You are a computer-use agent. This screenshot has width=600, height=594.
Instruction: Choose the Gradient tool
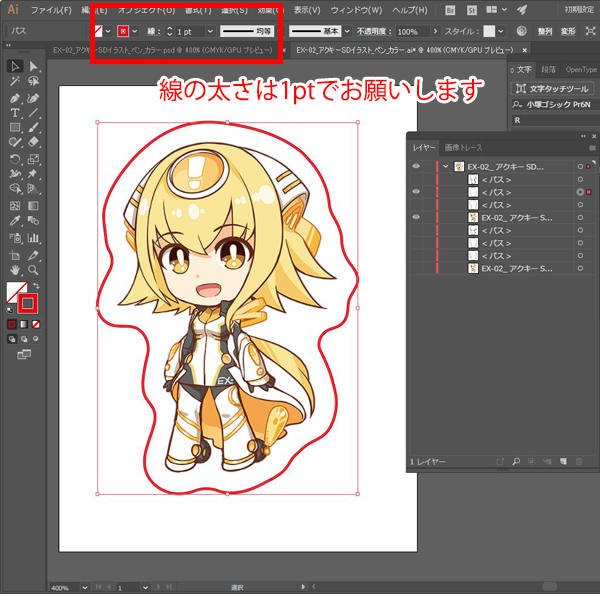33,206
